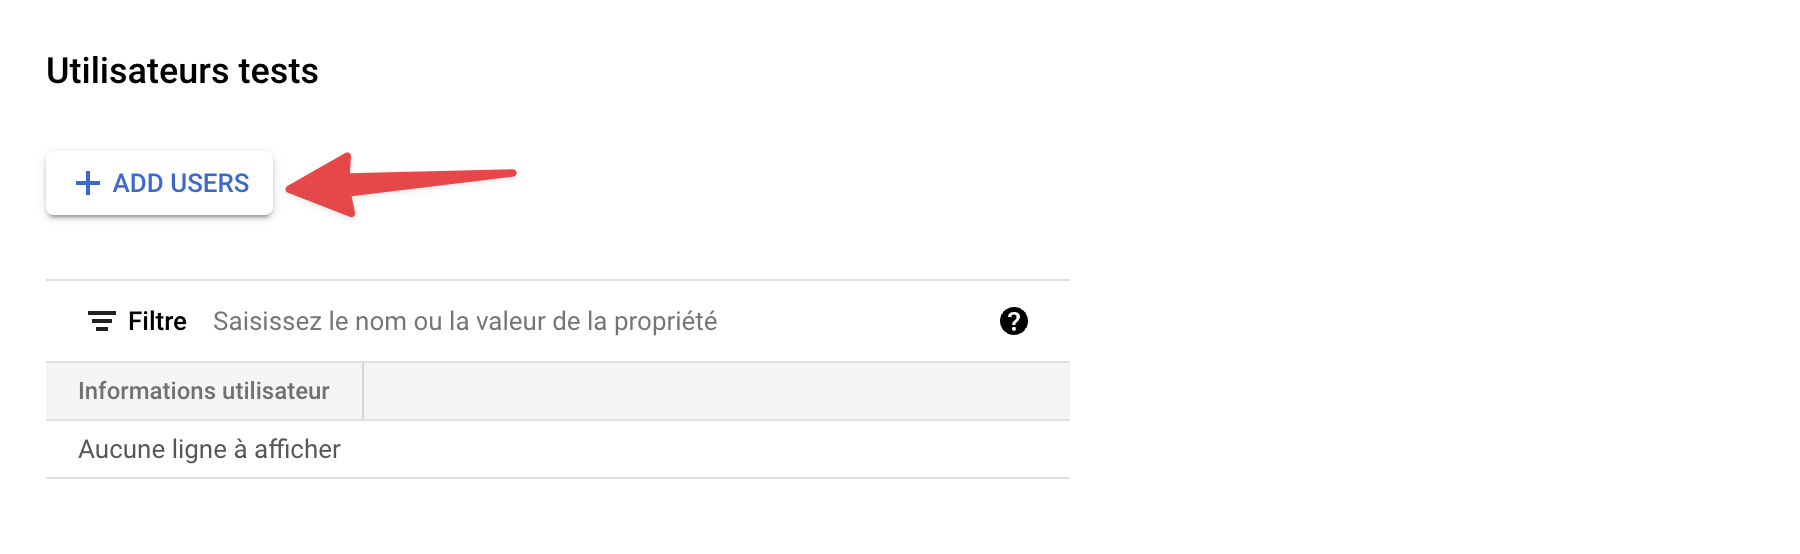Click the Informations utilisateur column header

pos(204,391)
